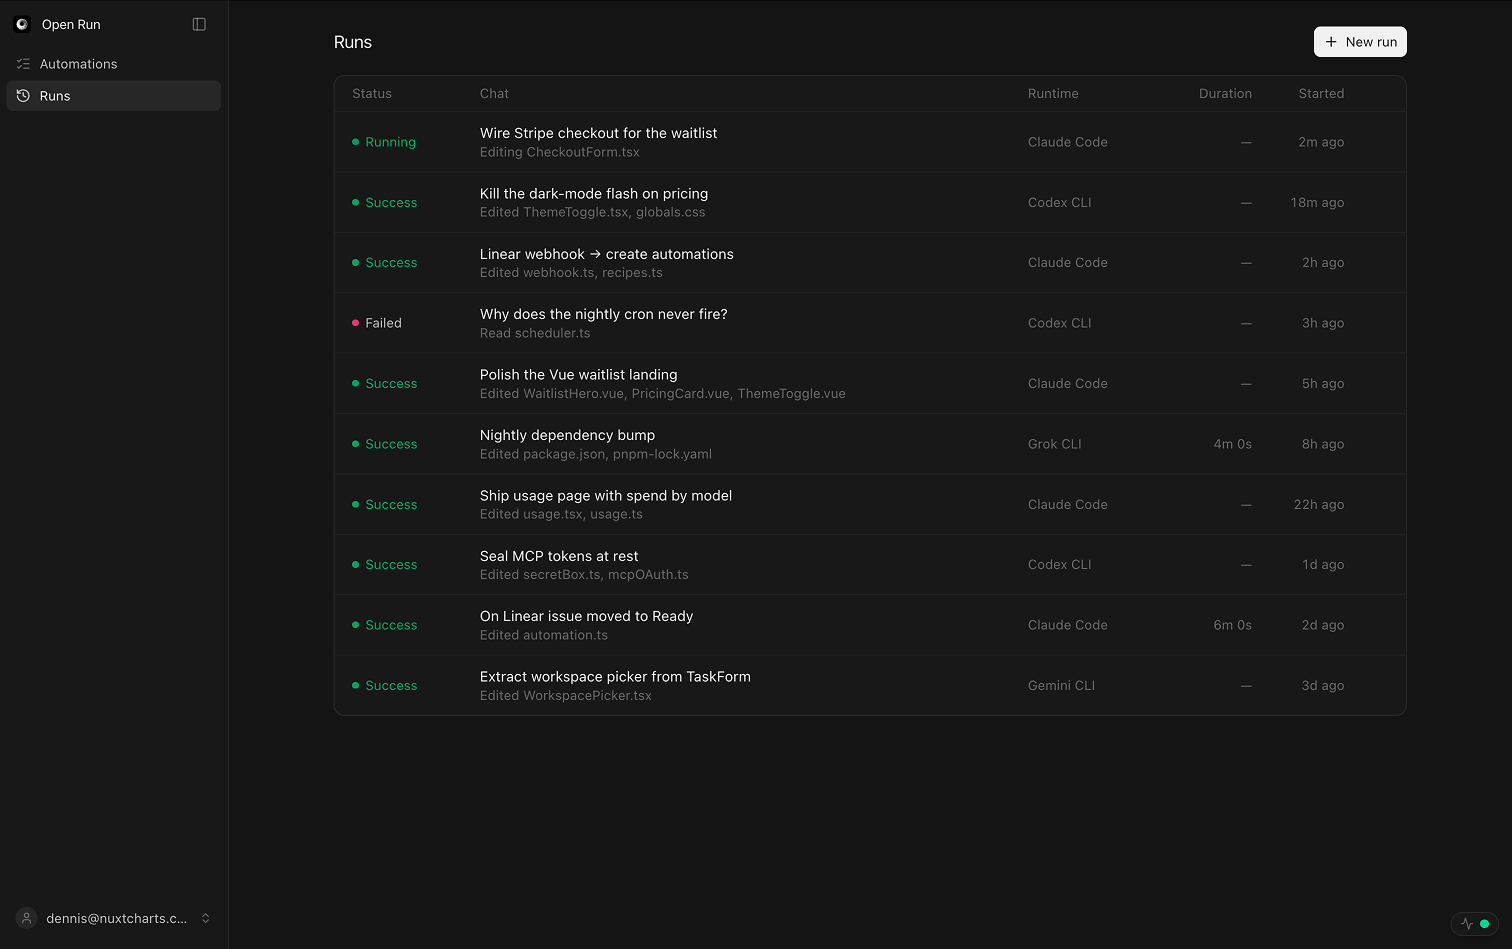Viewport: 1512px width, 949px height.
Task: Click the Grok CLI runtime cell
Action: point(1054,444)
